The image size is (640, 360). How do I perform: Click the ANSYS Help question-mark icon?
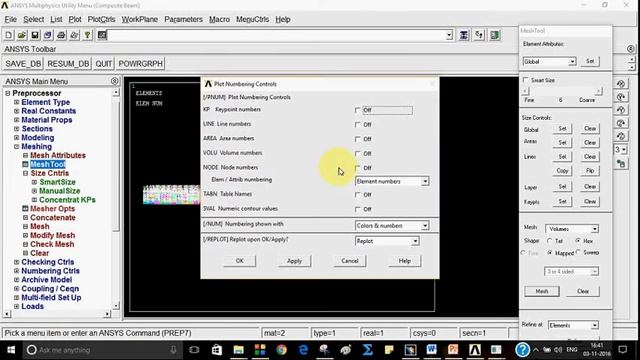(87, 35)
